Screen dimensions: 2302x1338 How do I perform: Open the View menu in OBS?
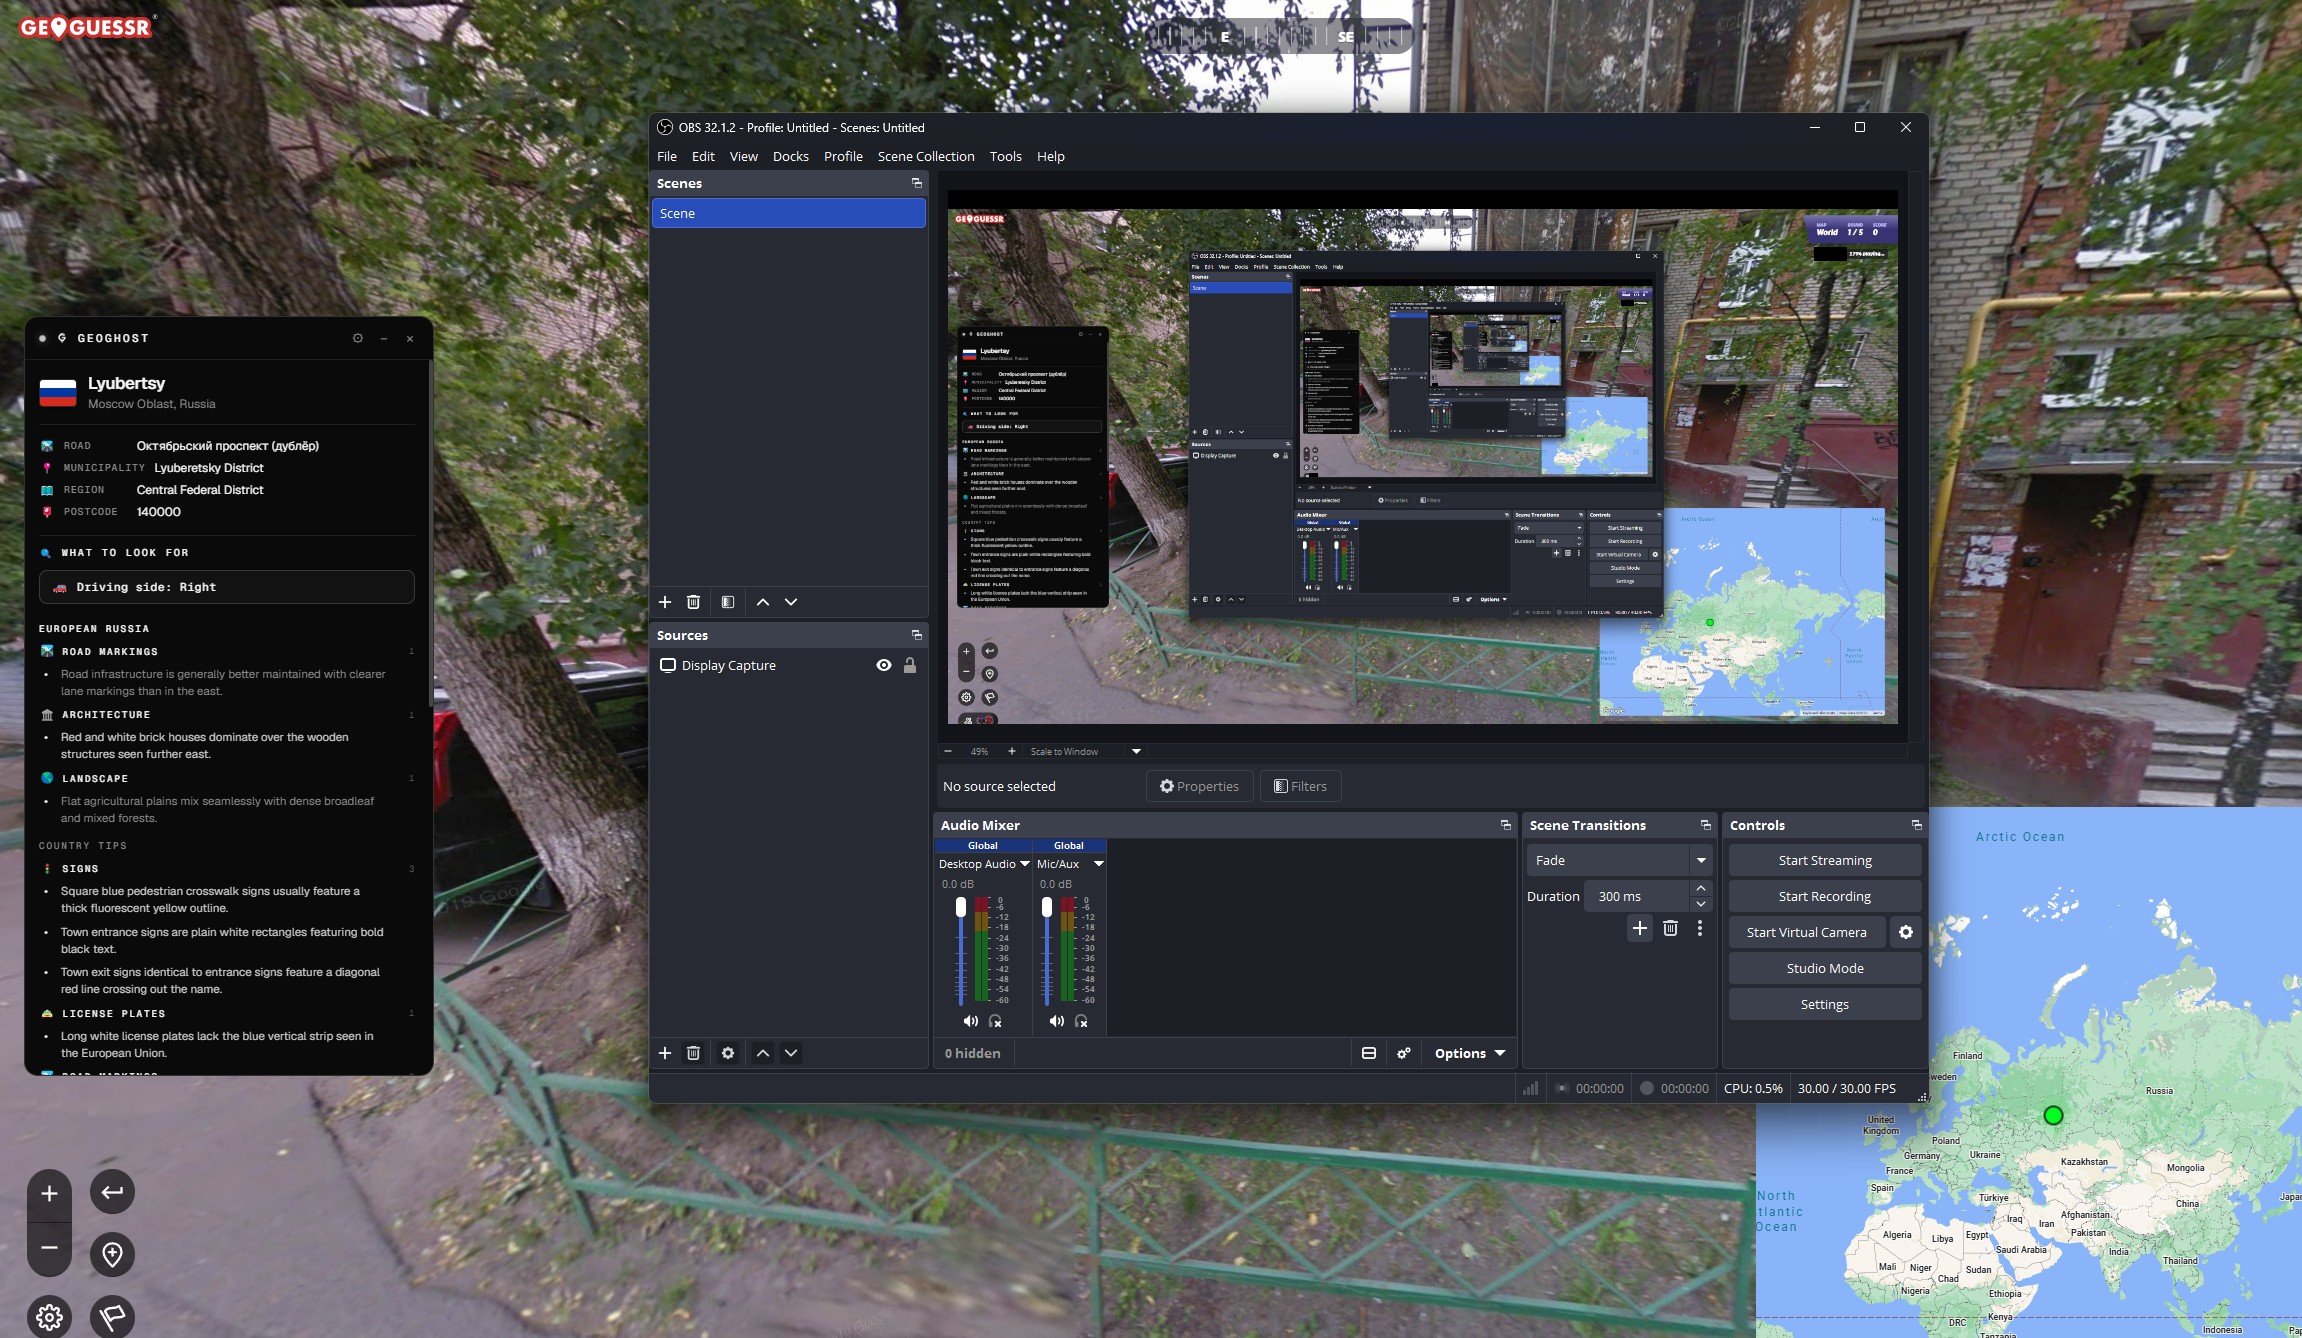(743, 156)
